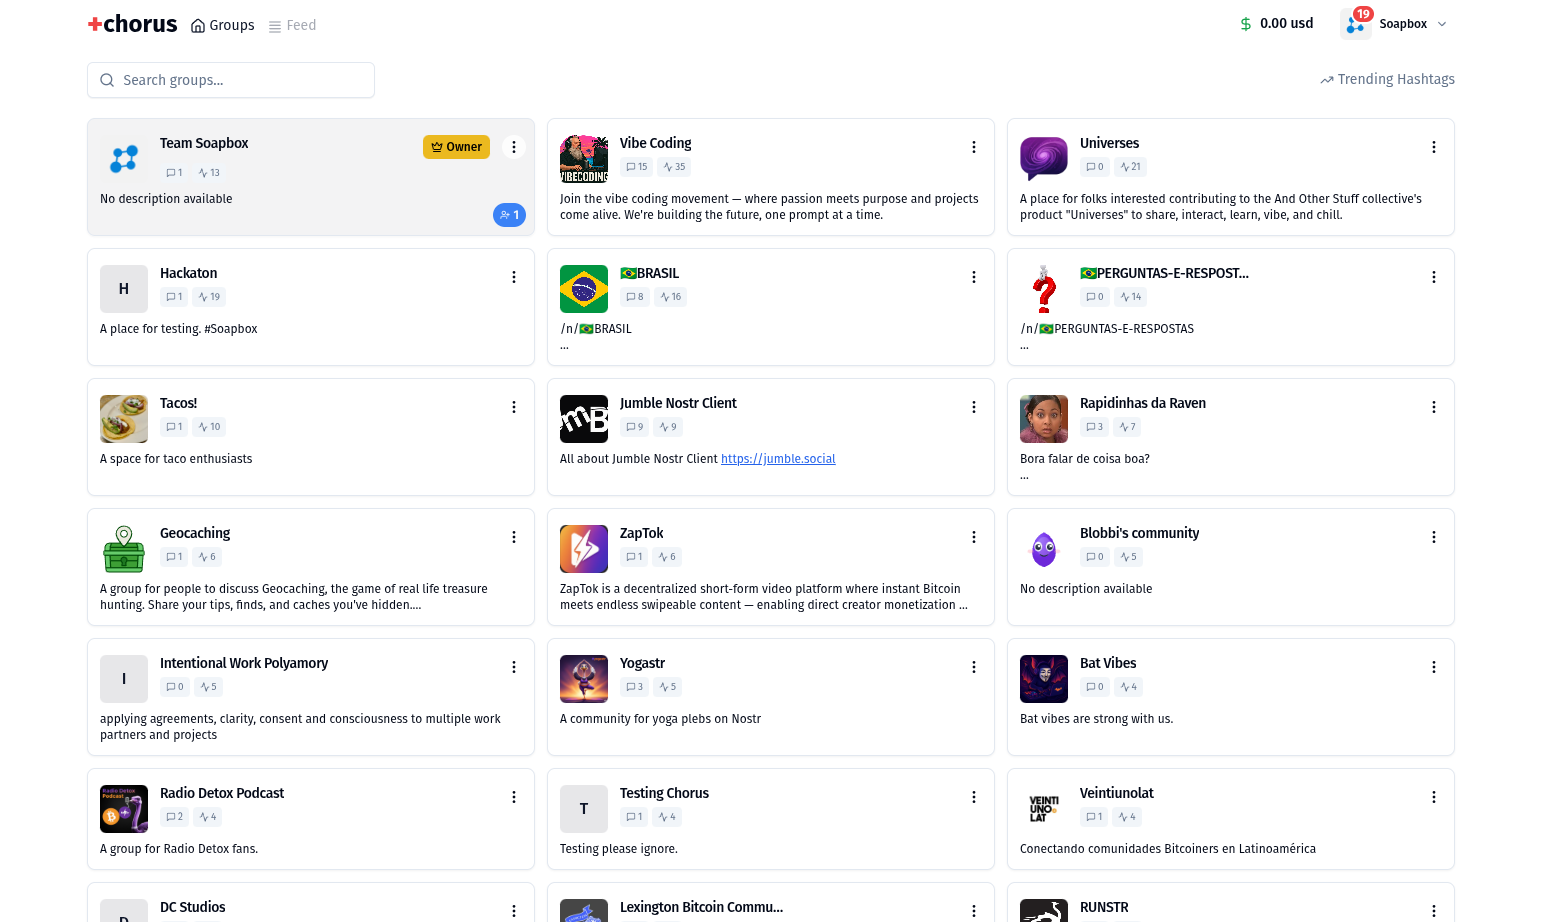Click the Rapidinhas da Raven avatar
Viewport: 1543px width, 922px height.
[x=1043, y=418]
